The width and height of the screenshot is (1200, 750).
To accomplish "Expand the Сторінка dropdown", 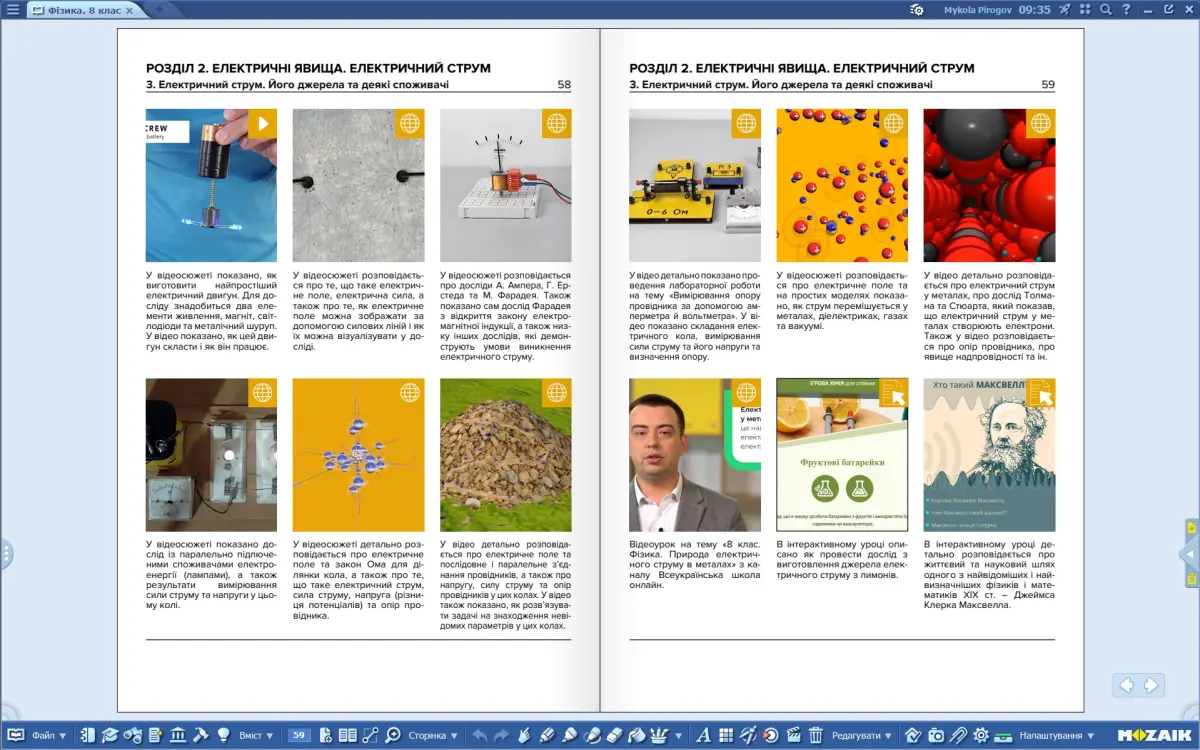I will tap(433, 735).
